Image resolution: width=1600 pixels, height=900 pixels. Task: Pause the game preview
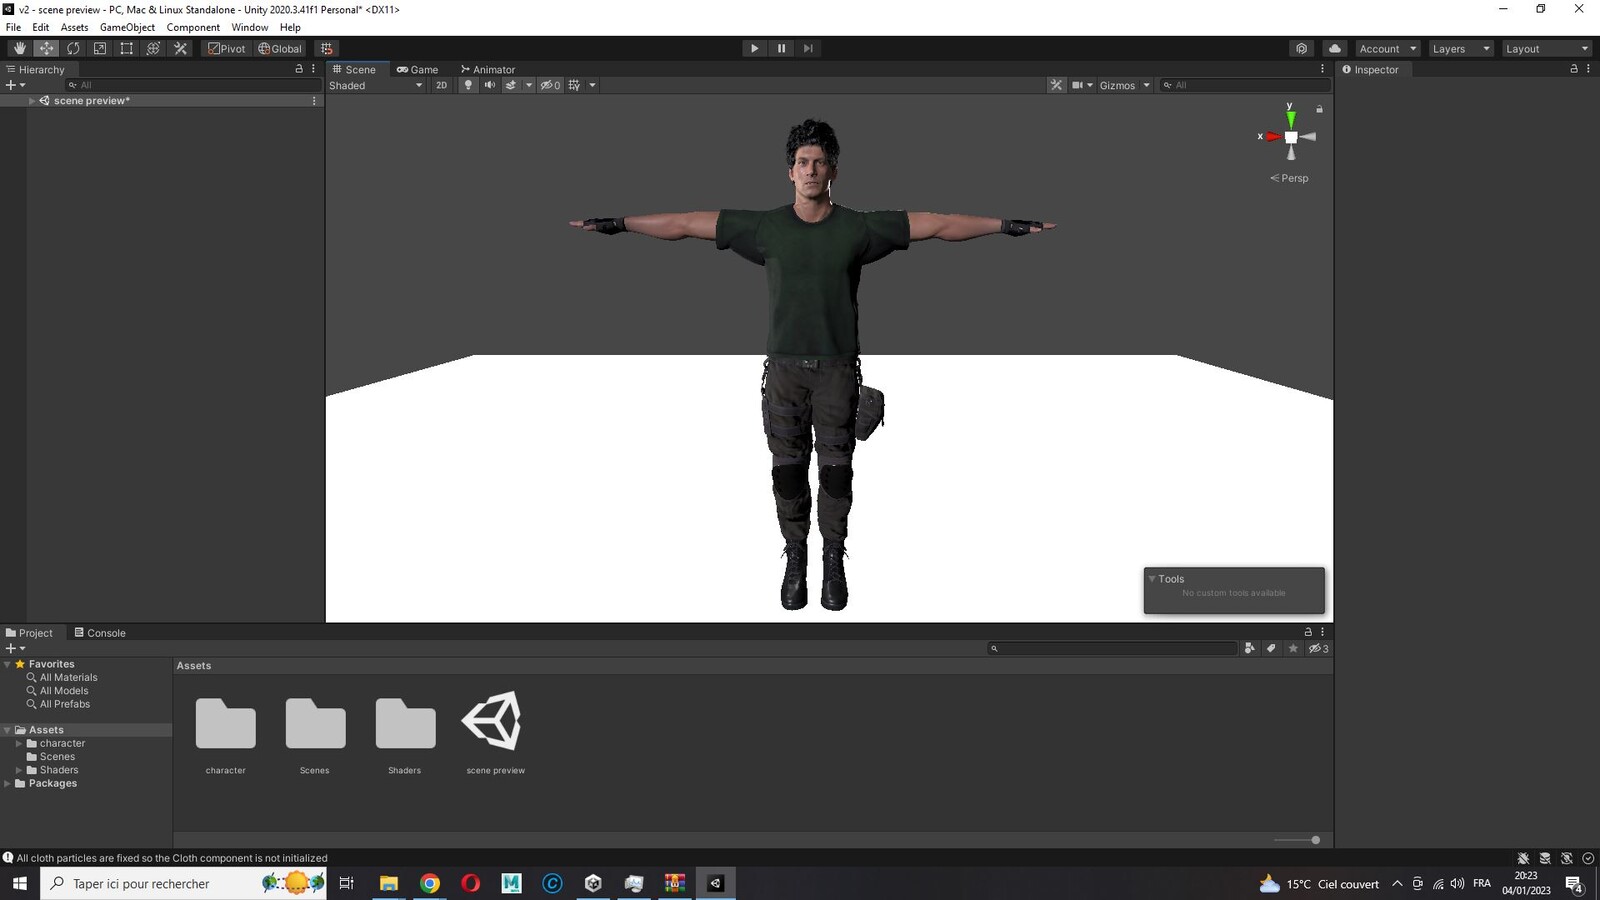pos(781,48)
